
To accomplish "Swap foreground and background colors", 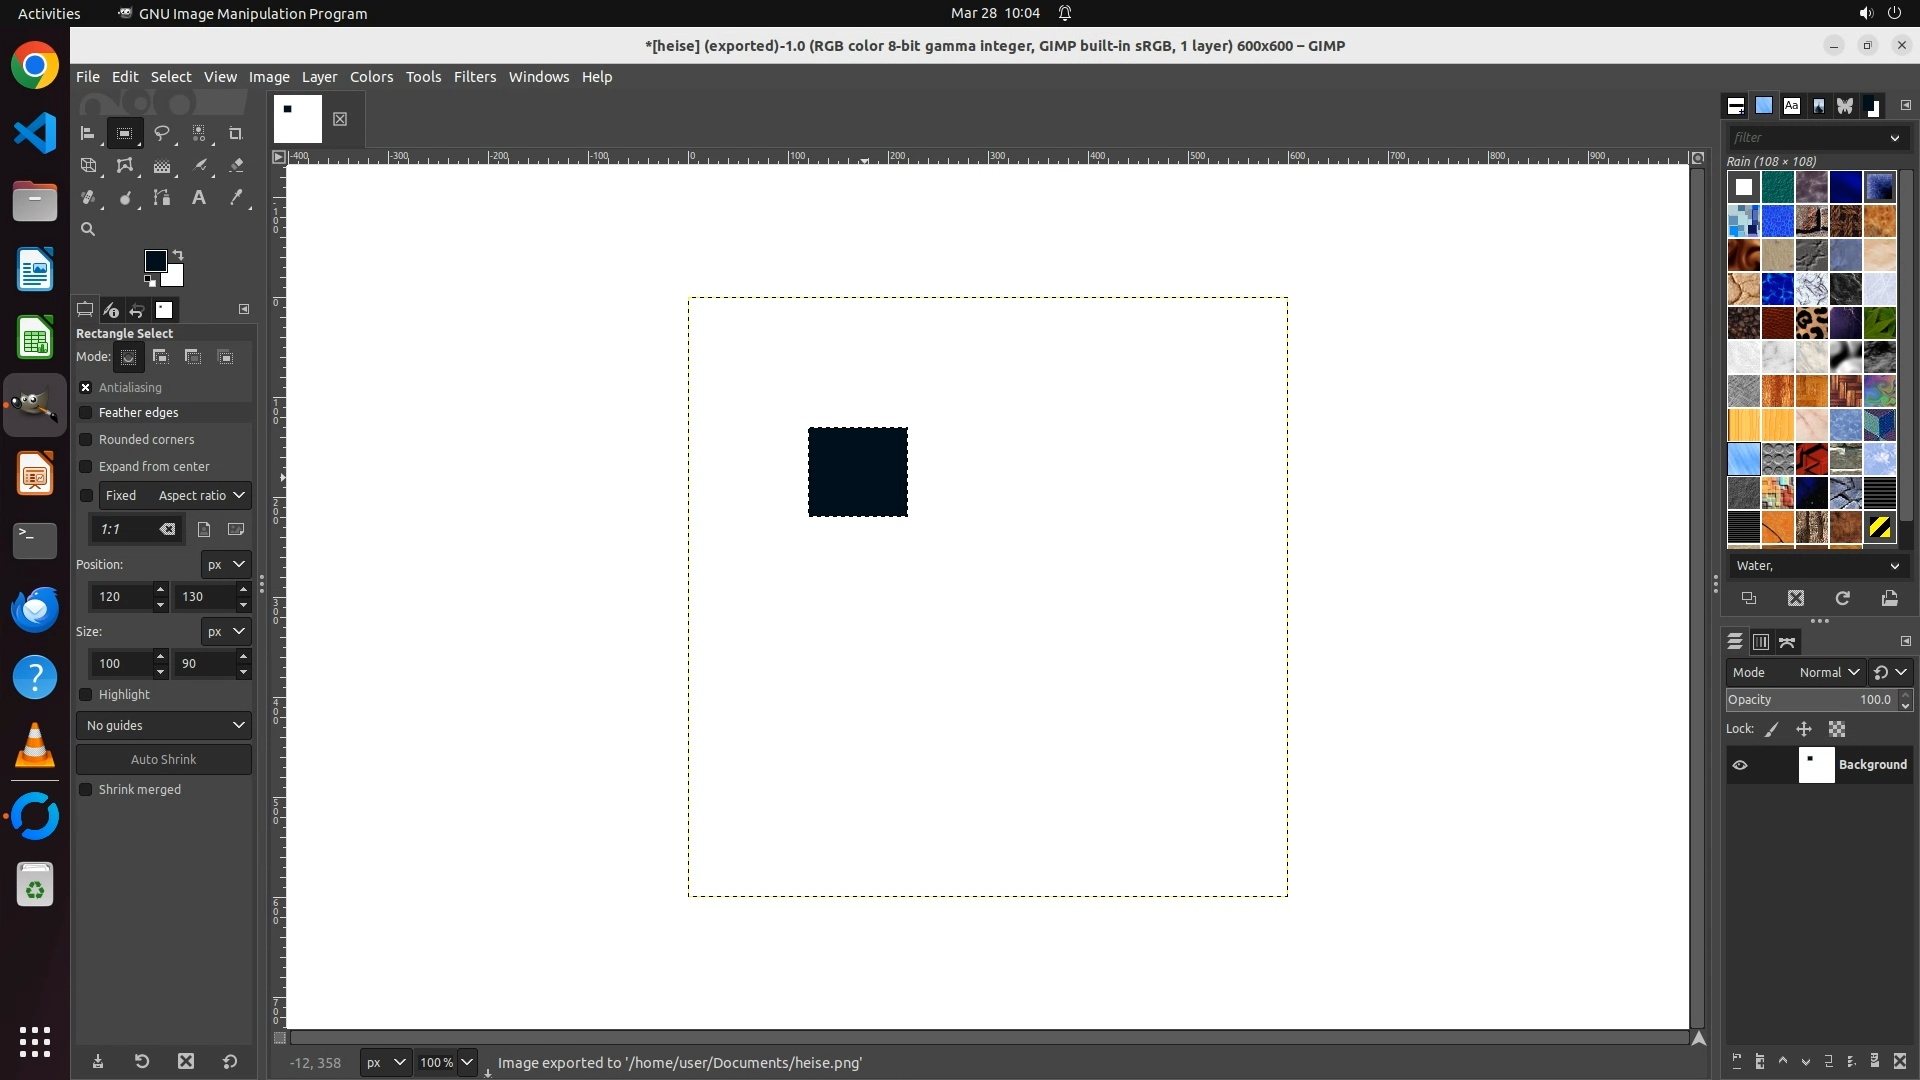I will pyautogui.click(x=178, y=254).
